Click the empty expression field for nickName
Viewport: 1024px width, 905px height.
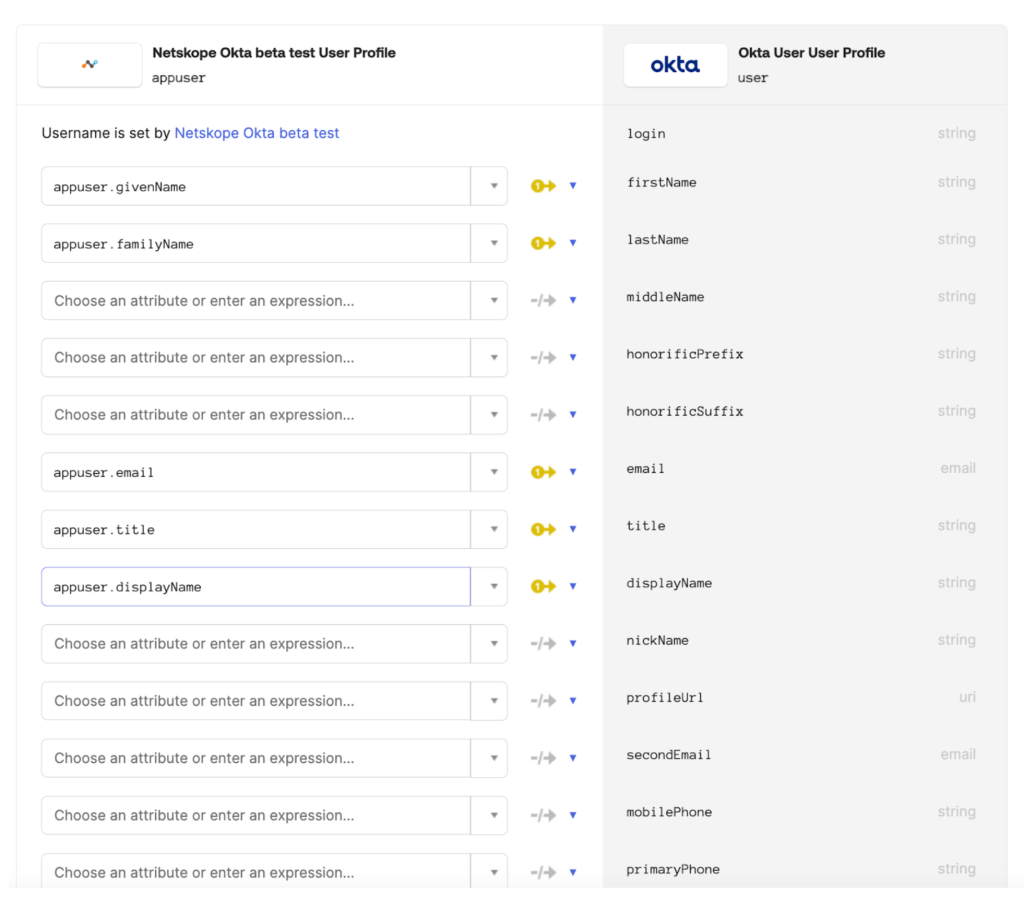click(x=256, y=644)
